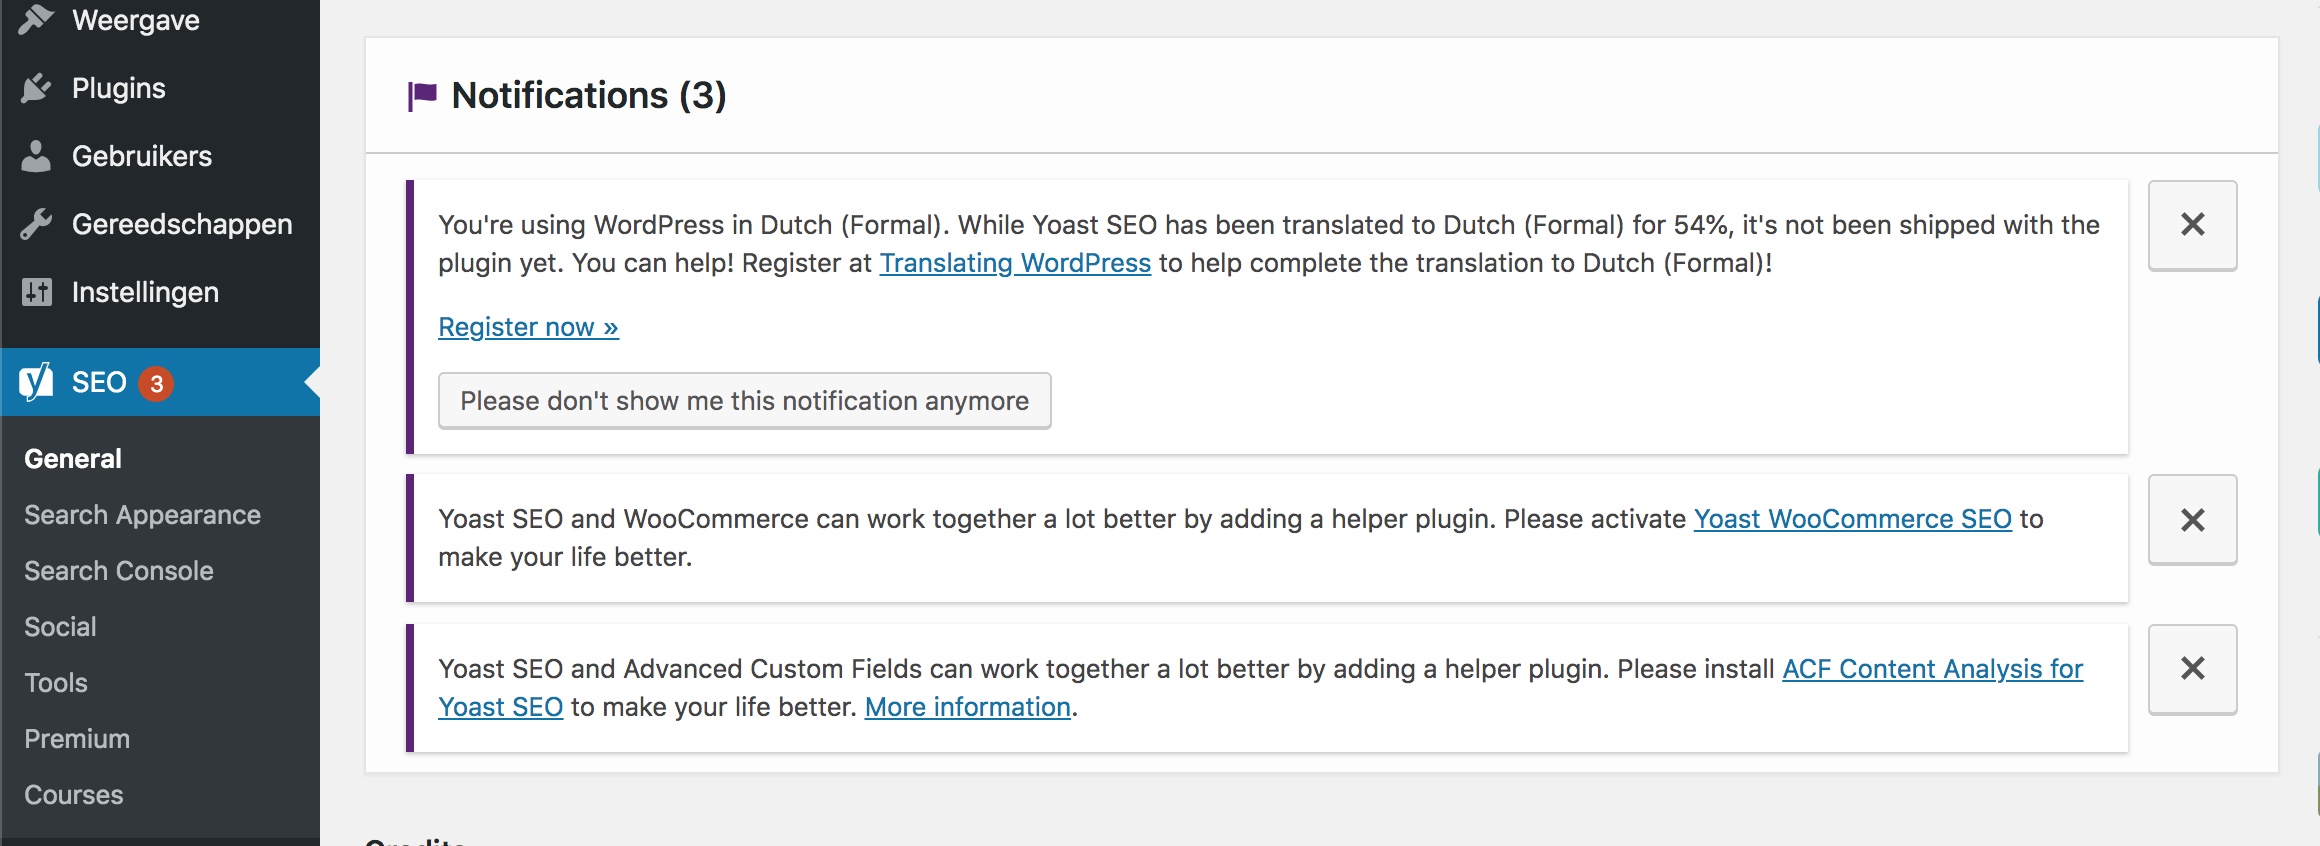The image size is (2320, 846).
Task: Open the Social submenu item
Action: (x=60, y=627)
